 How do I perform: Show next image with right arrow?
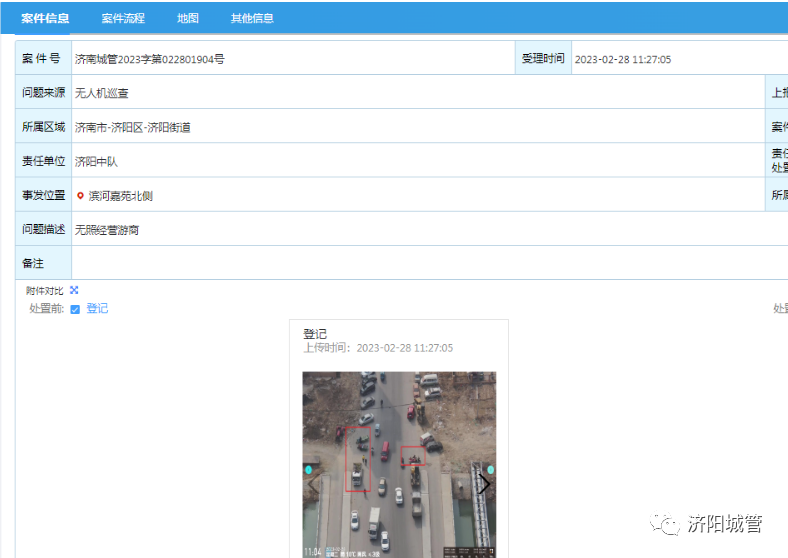pos(485,484)
